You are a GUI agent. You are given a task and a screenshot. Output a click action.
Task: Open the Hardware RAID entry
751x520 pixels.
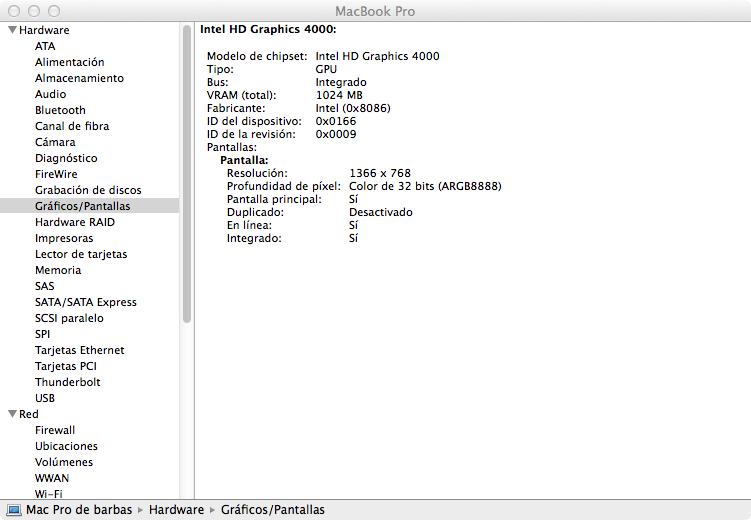click(75, 222)
